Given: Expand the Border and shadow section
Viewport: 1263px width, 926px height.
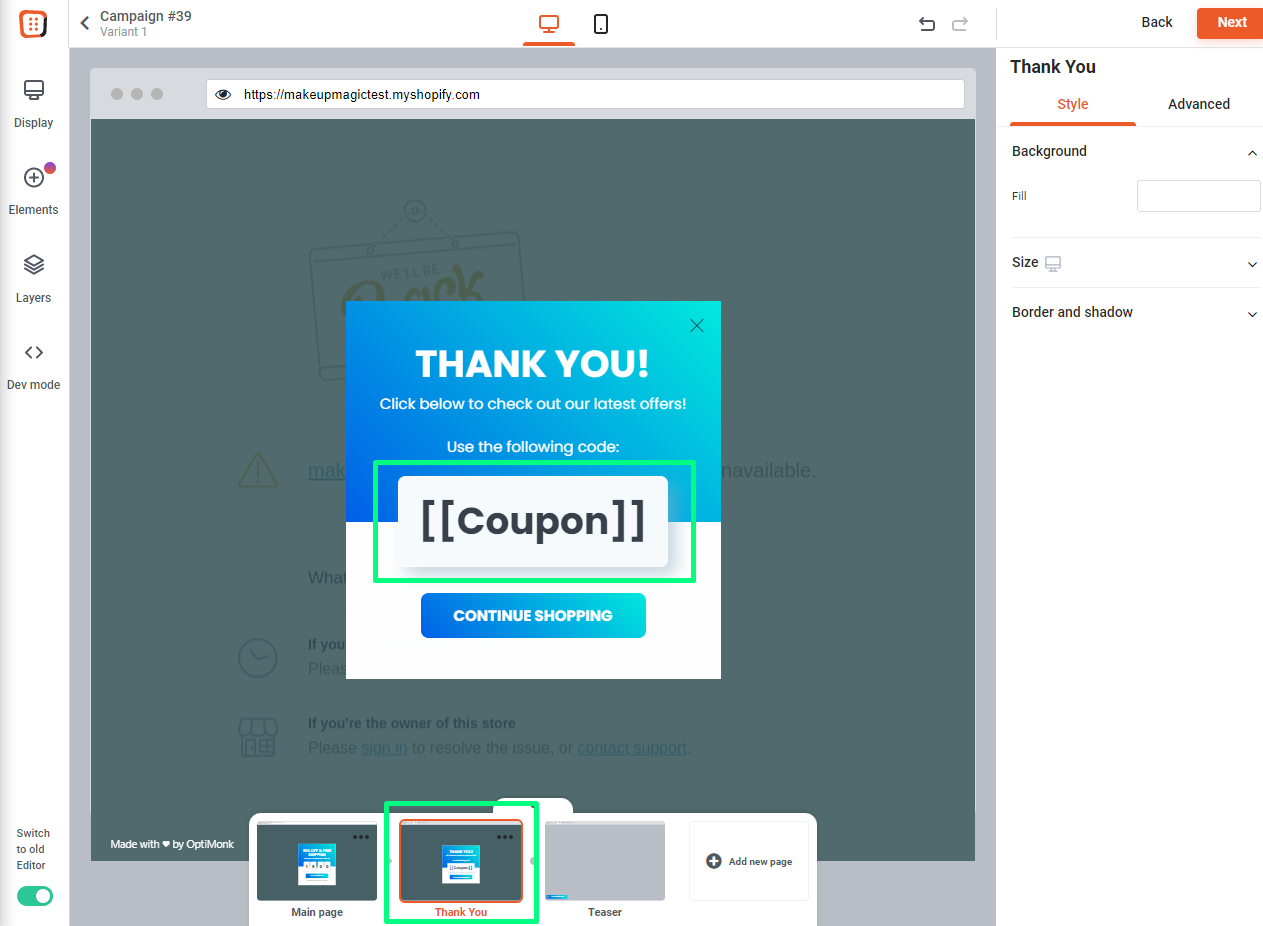Looking at the screenshot, I should click(1252, 314).
